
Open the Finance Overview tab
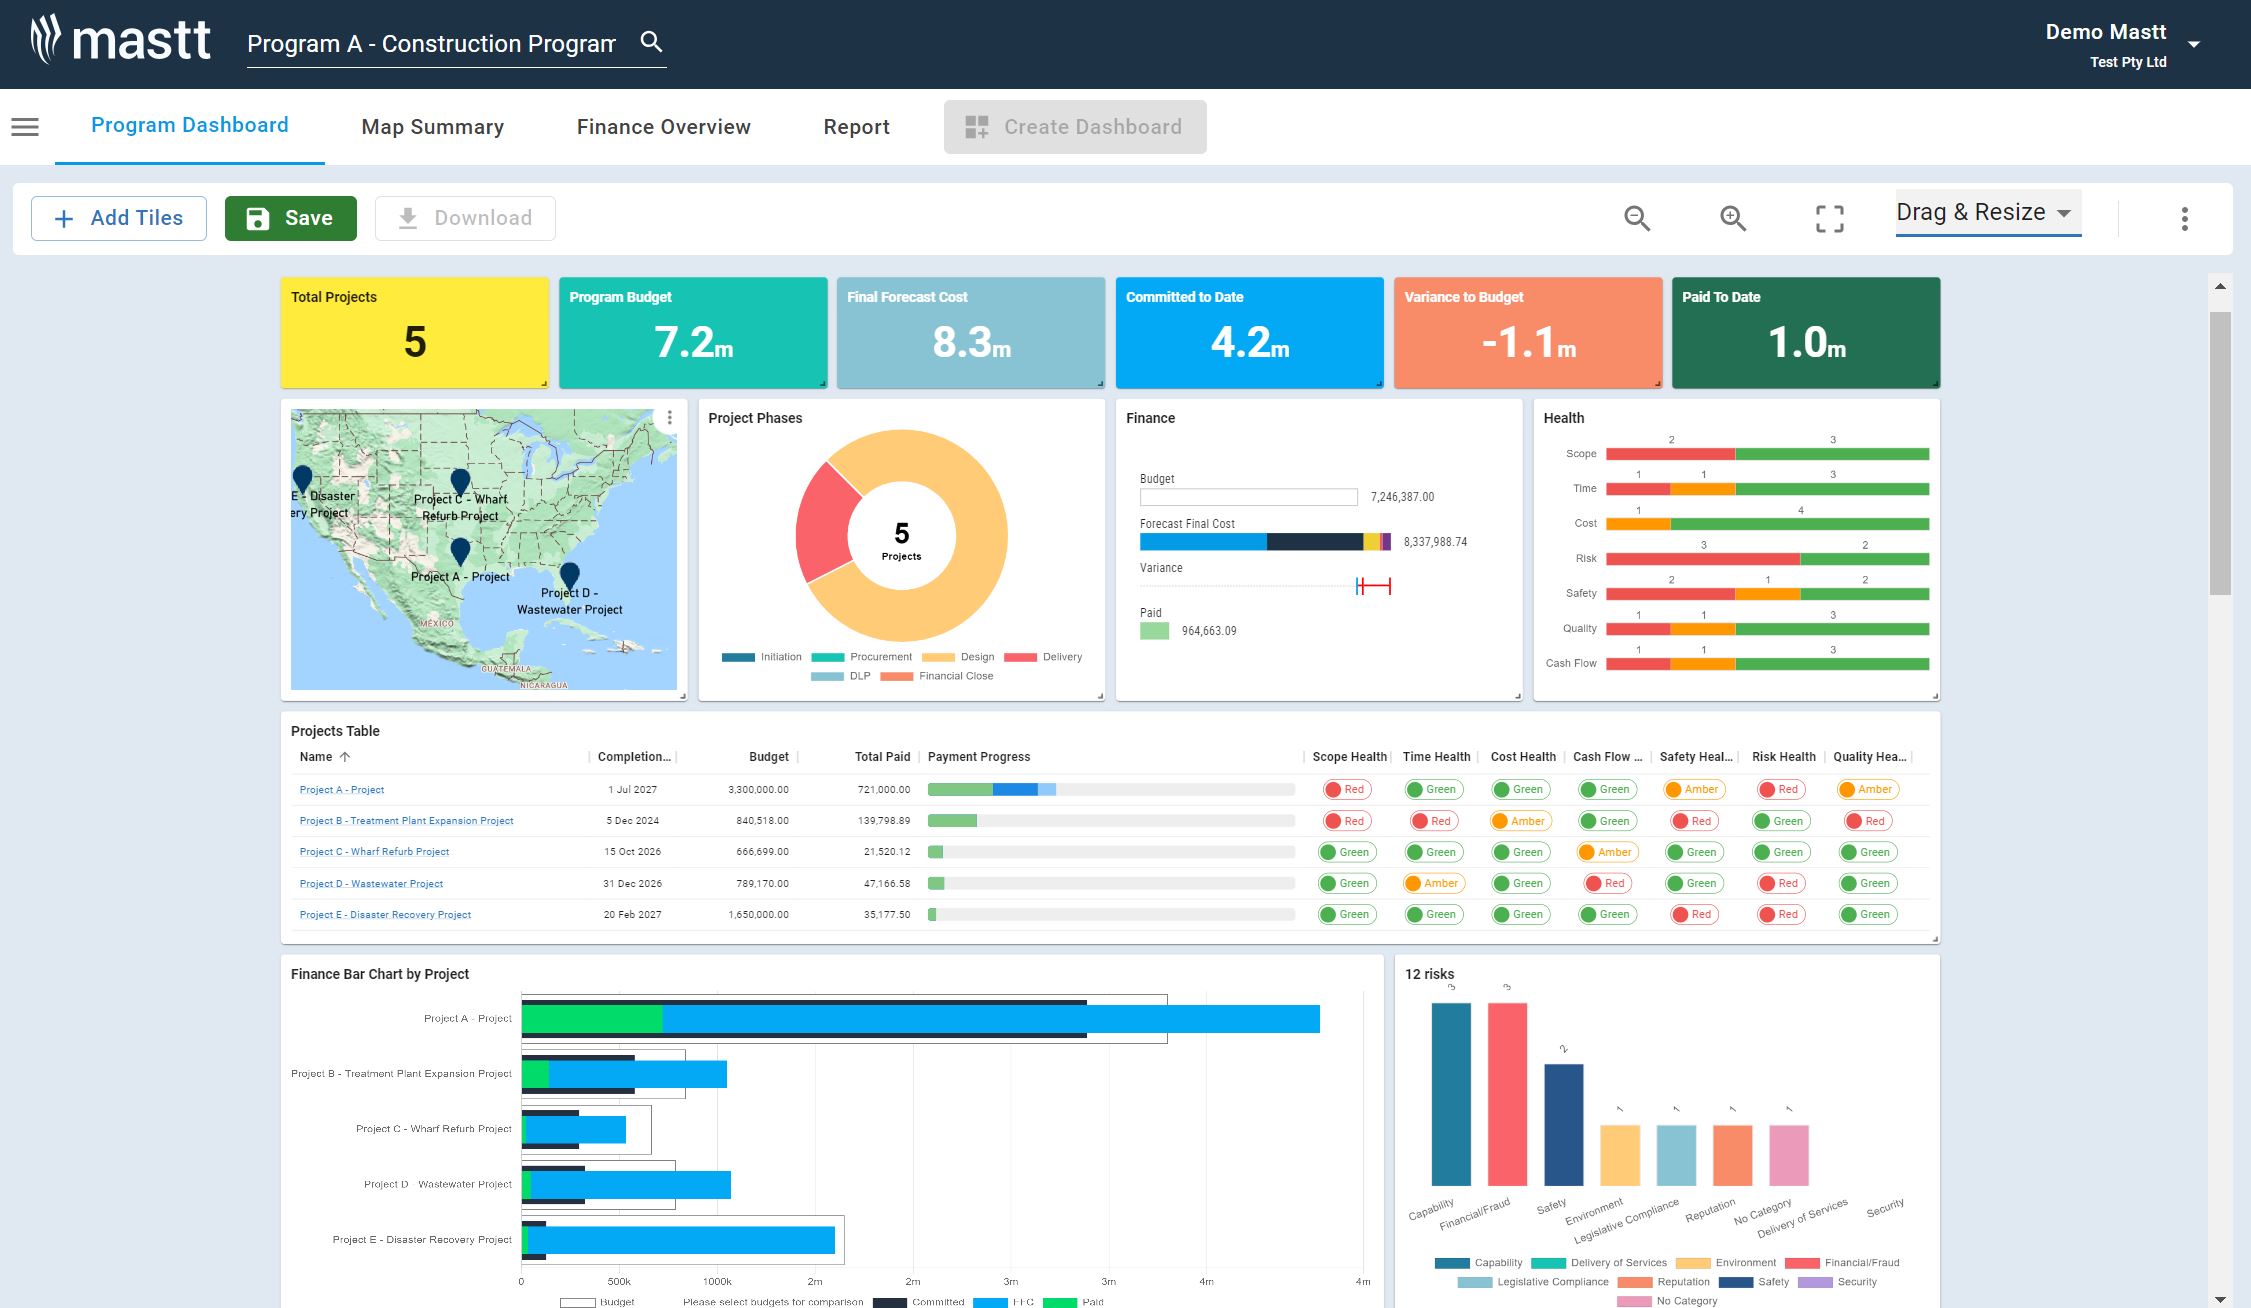(x=663, y=127)
